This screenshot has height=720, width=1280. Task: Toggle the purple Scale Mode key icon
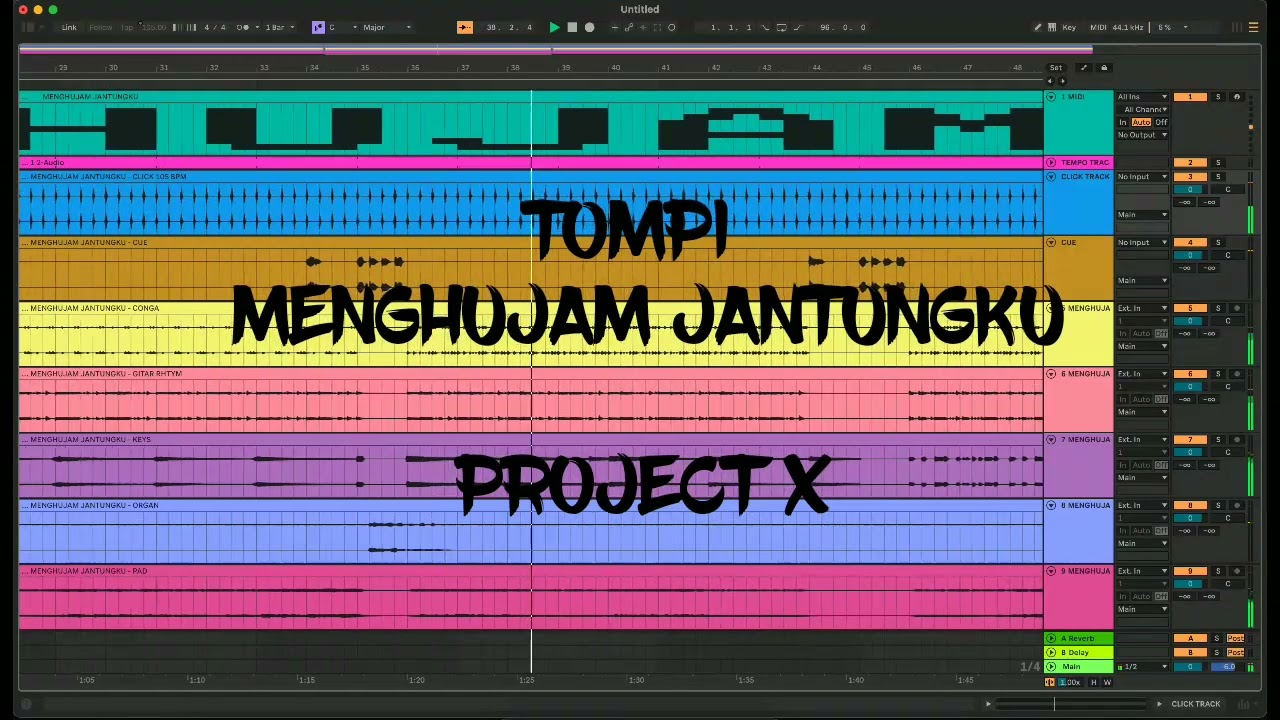tap(319, 27)
